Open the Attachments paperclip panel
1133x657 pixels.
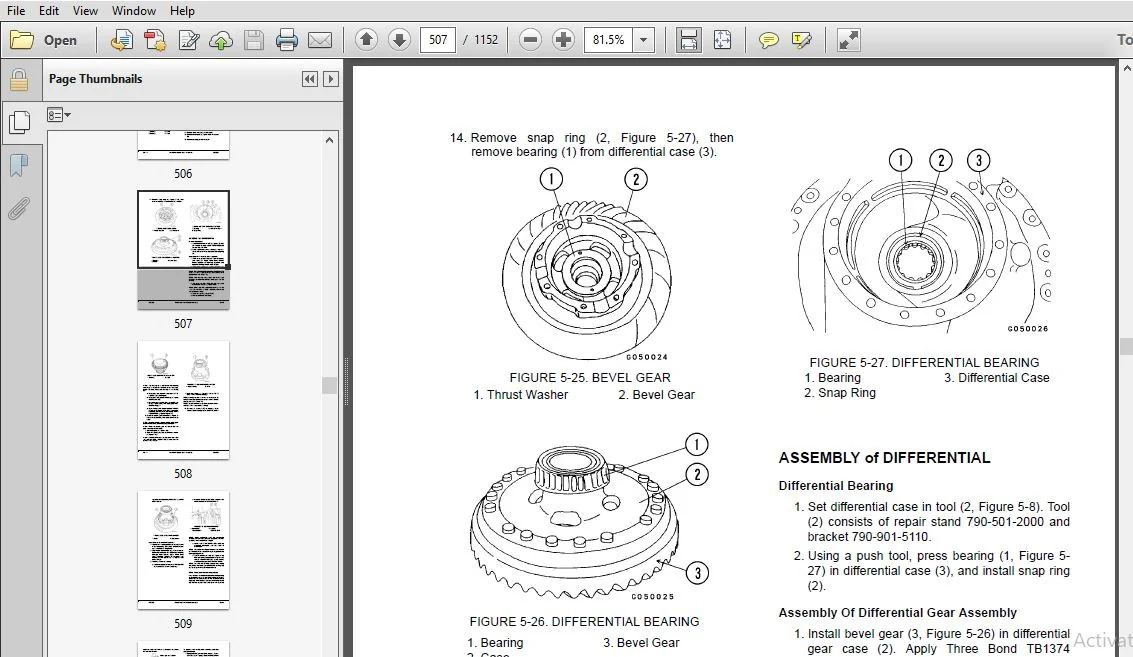(19, 209)
